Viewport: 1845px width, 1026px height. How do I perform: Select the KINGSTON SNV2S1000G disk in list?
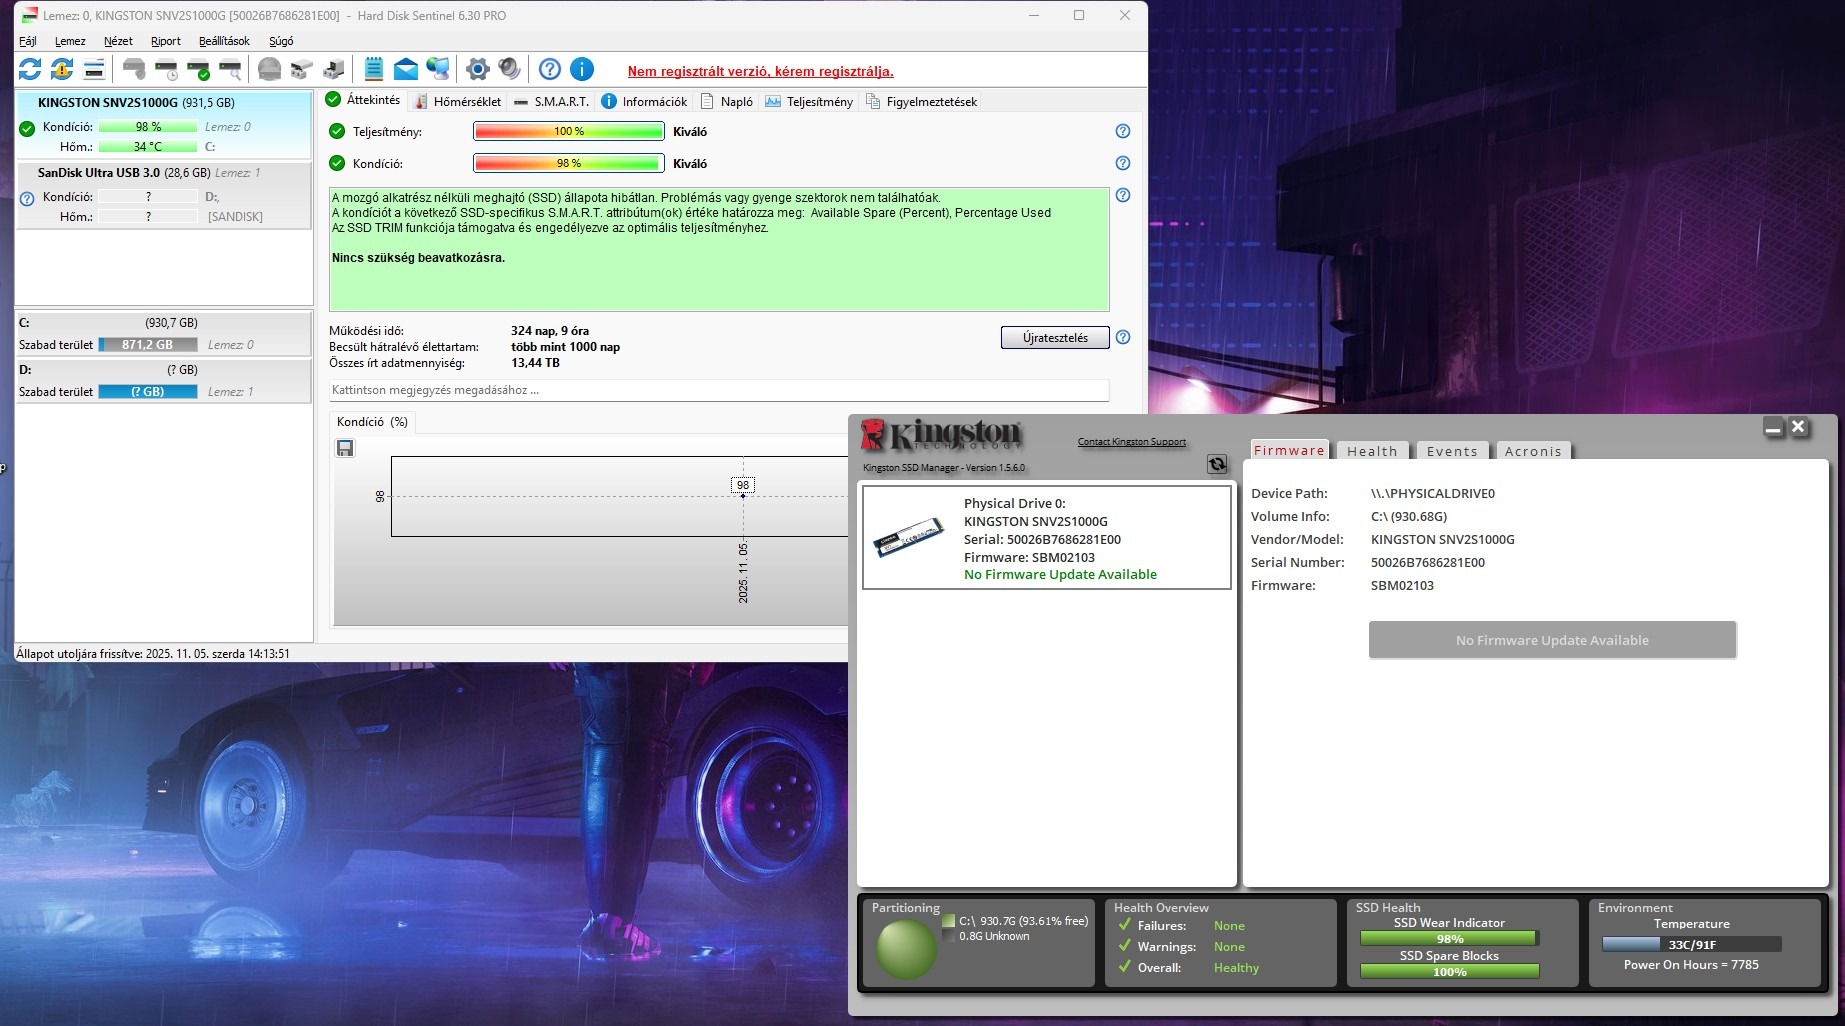pos(164,124)
